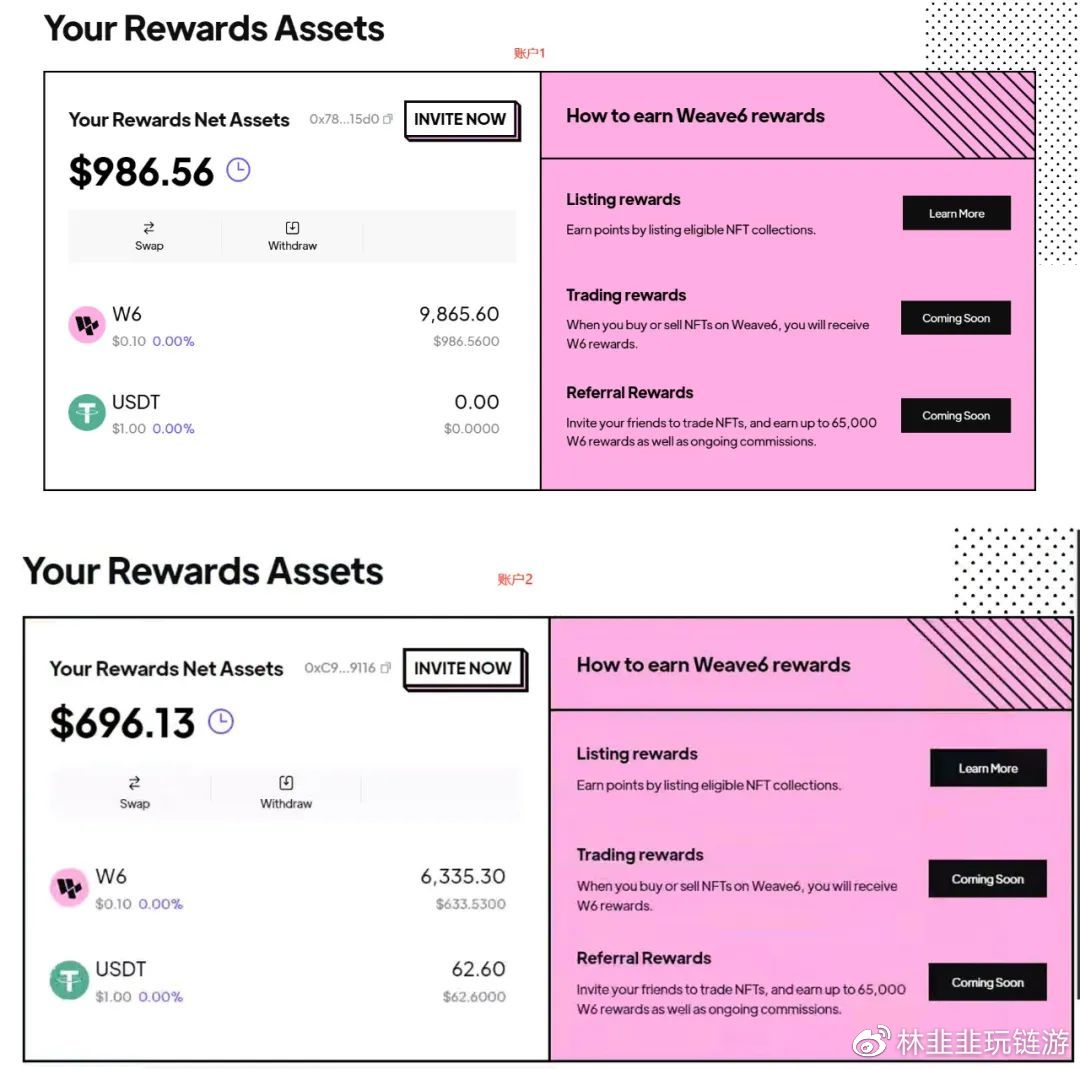
Task: Select the W6 row showing 6,335.30 balance
Action: click(x=278, y=889)
